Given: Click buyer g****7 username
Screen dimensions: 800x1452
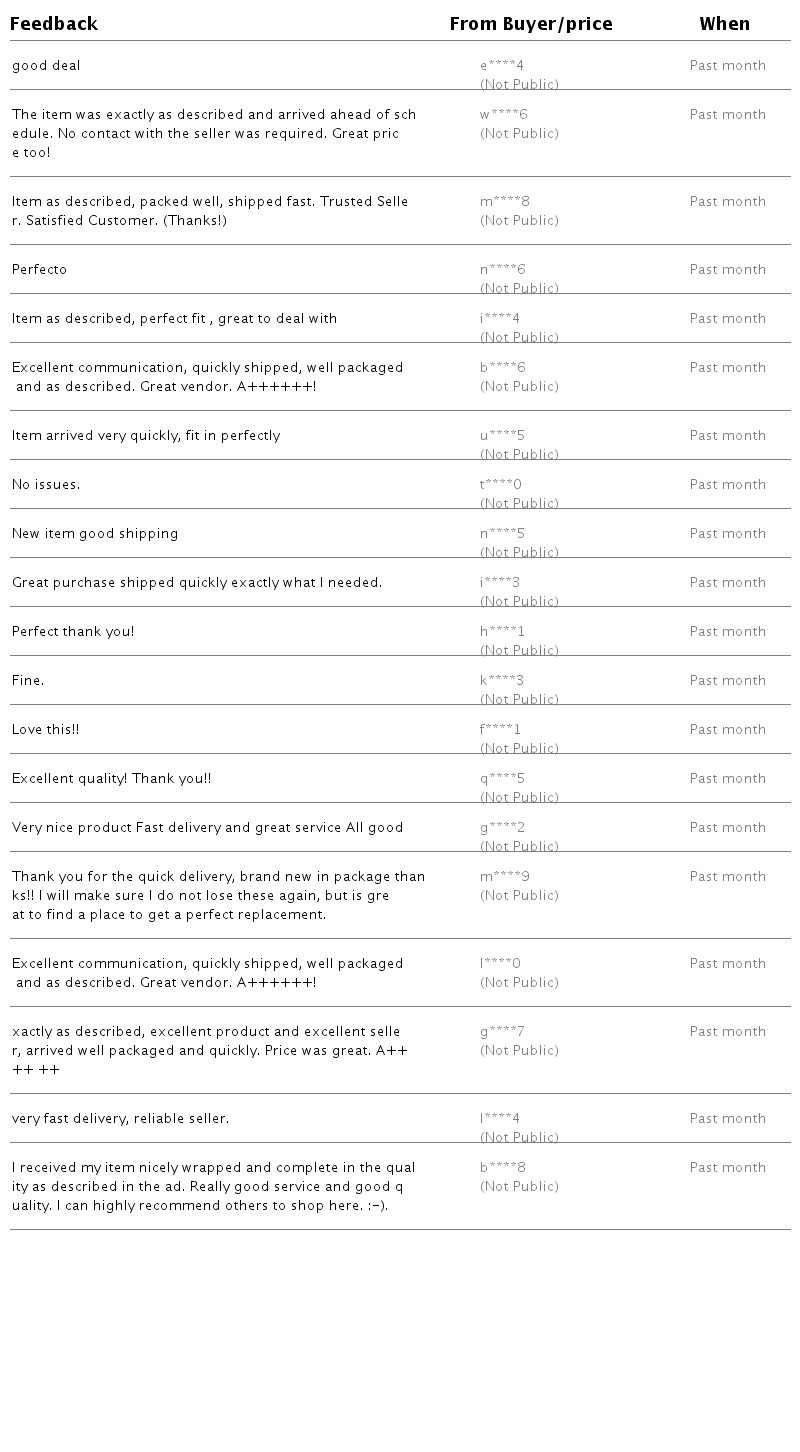Looking at the screenshot, I should point(502,1032).
